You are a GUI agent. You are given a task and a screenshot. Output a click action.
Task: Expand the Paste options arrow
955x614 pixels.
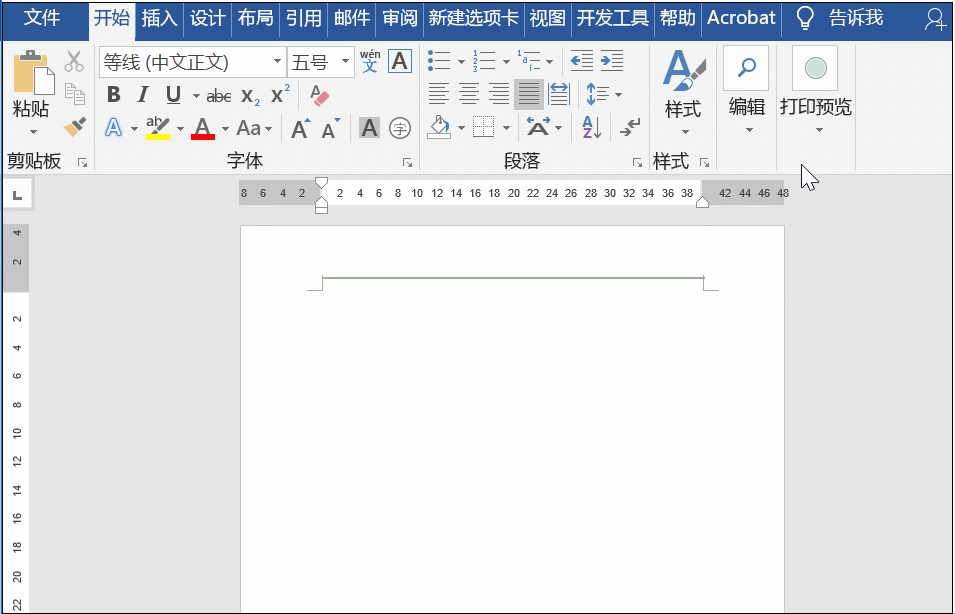pyautogui.click(x=33, y=132)
